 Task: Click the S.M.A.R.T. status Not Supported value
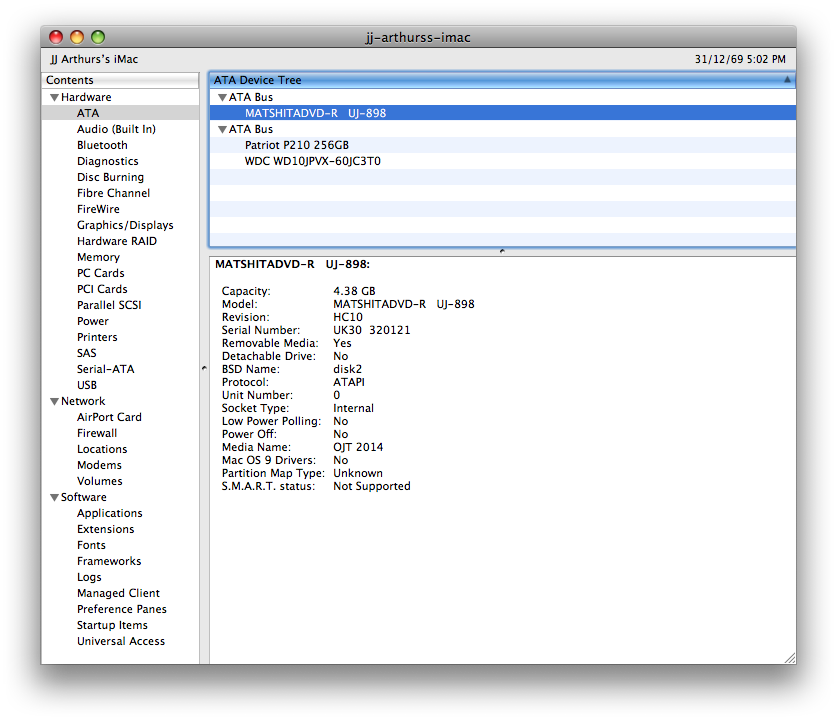(x=372, y=486)
